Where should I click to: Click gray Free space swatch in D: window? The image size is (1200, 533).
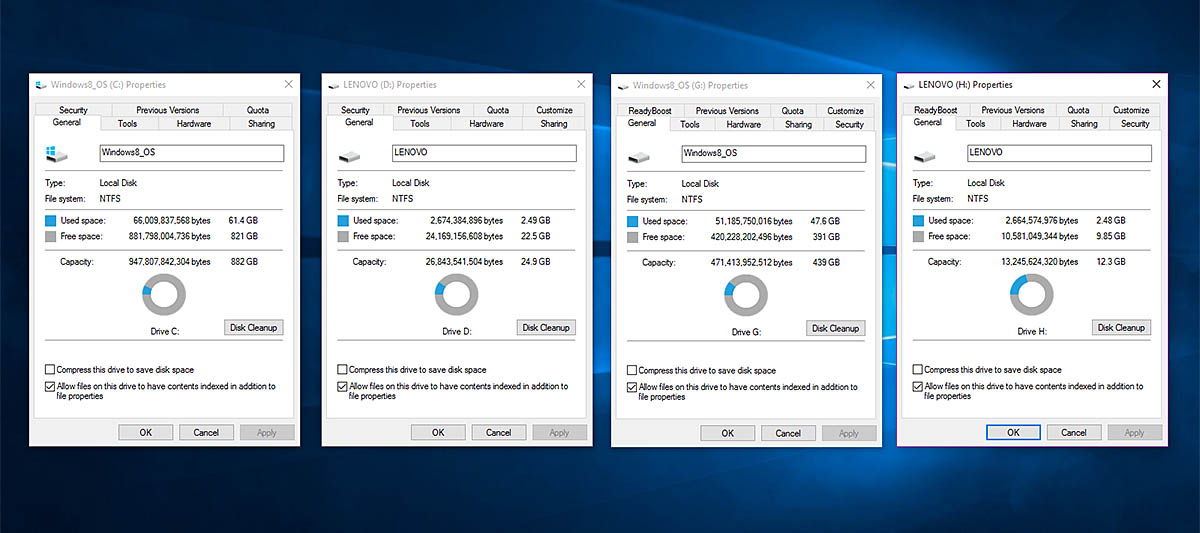pyautogui.click(x=345, y=237)
